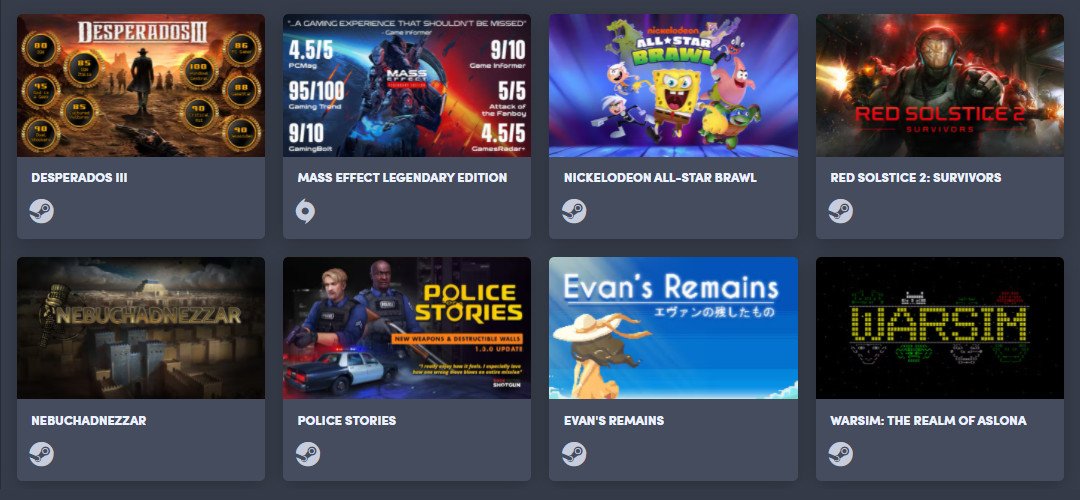Open the Desperados III cover image
Viewport: 1080px width, 500px height.
pyautogui.click(x=141, y=85)
